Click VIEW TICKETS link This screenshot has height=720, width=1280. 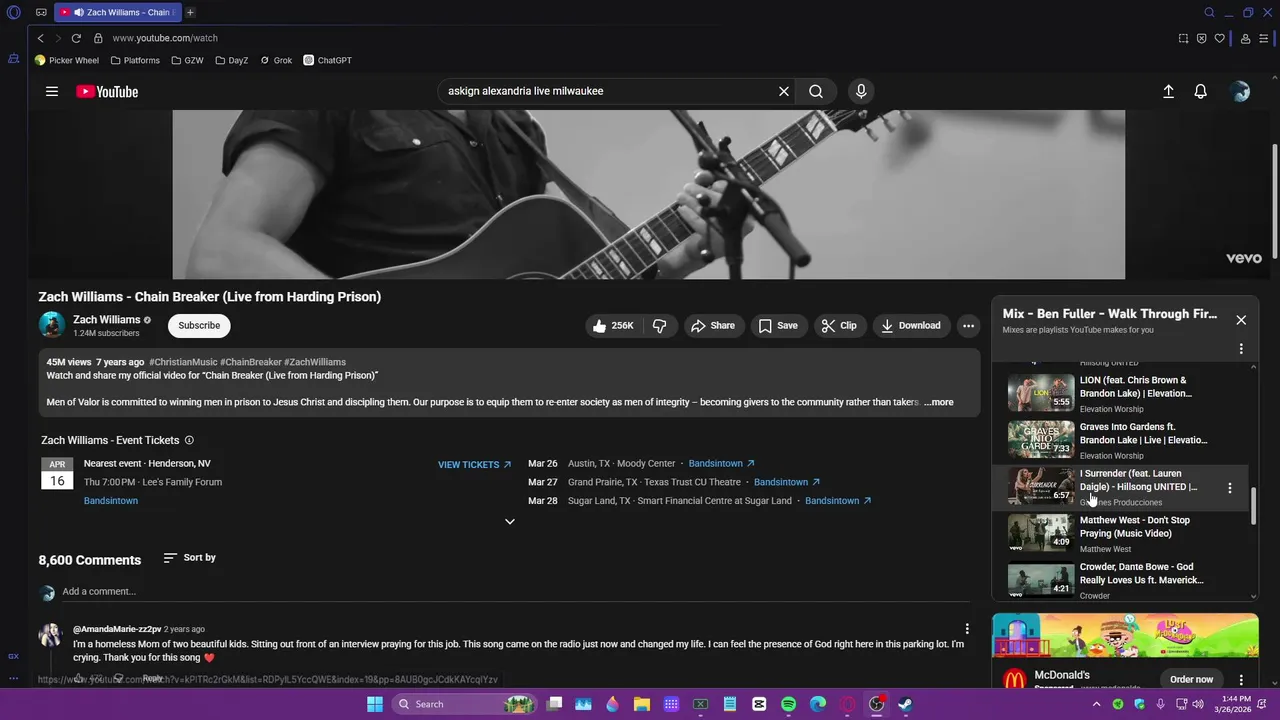pyautogui.click(x=474, y=465)
